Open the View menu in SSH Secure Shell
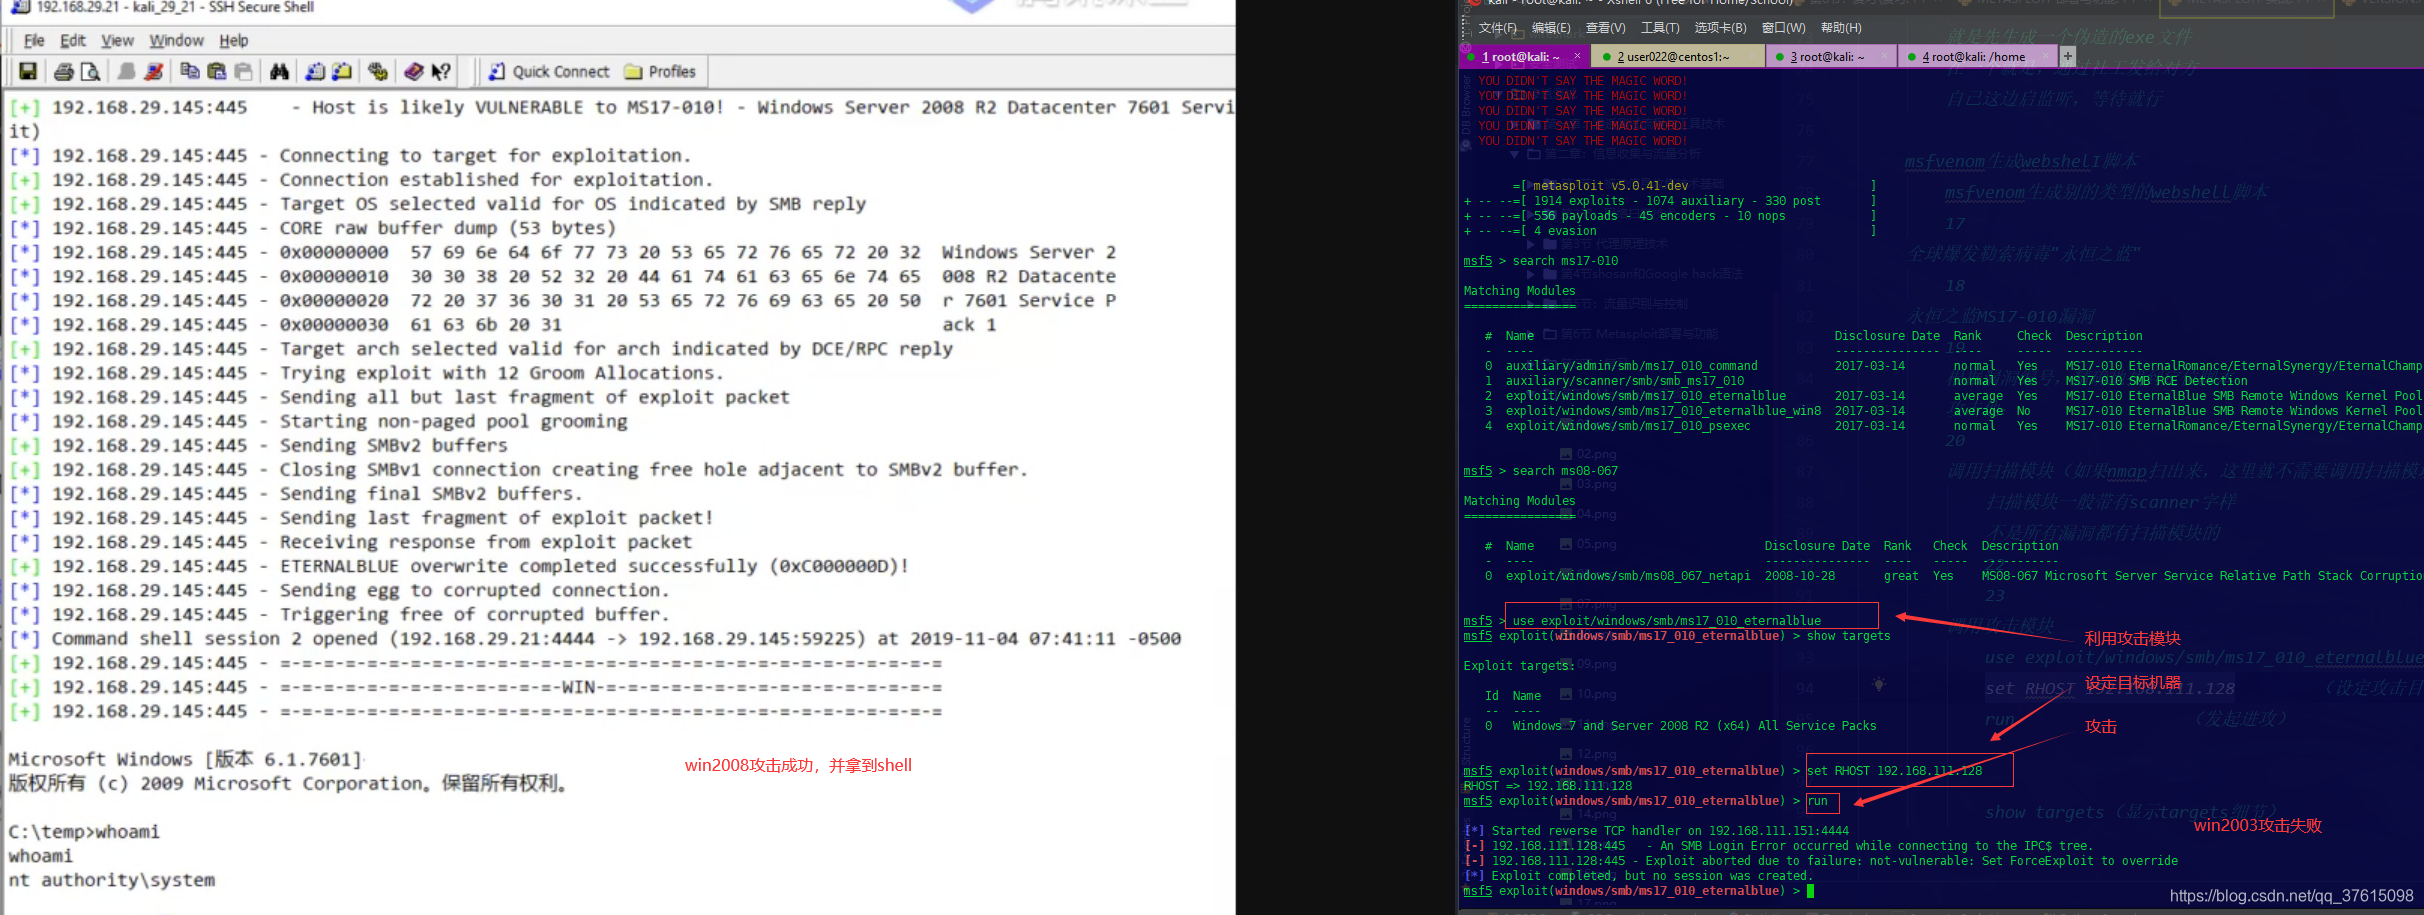 [x=117, y=40]
